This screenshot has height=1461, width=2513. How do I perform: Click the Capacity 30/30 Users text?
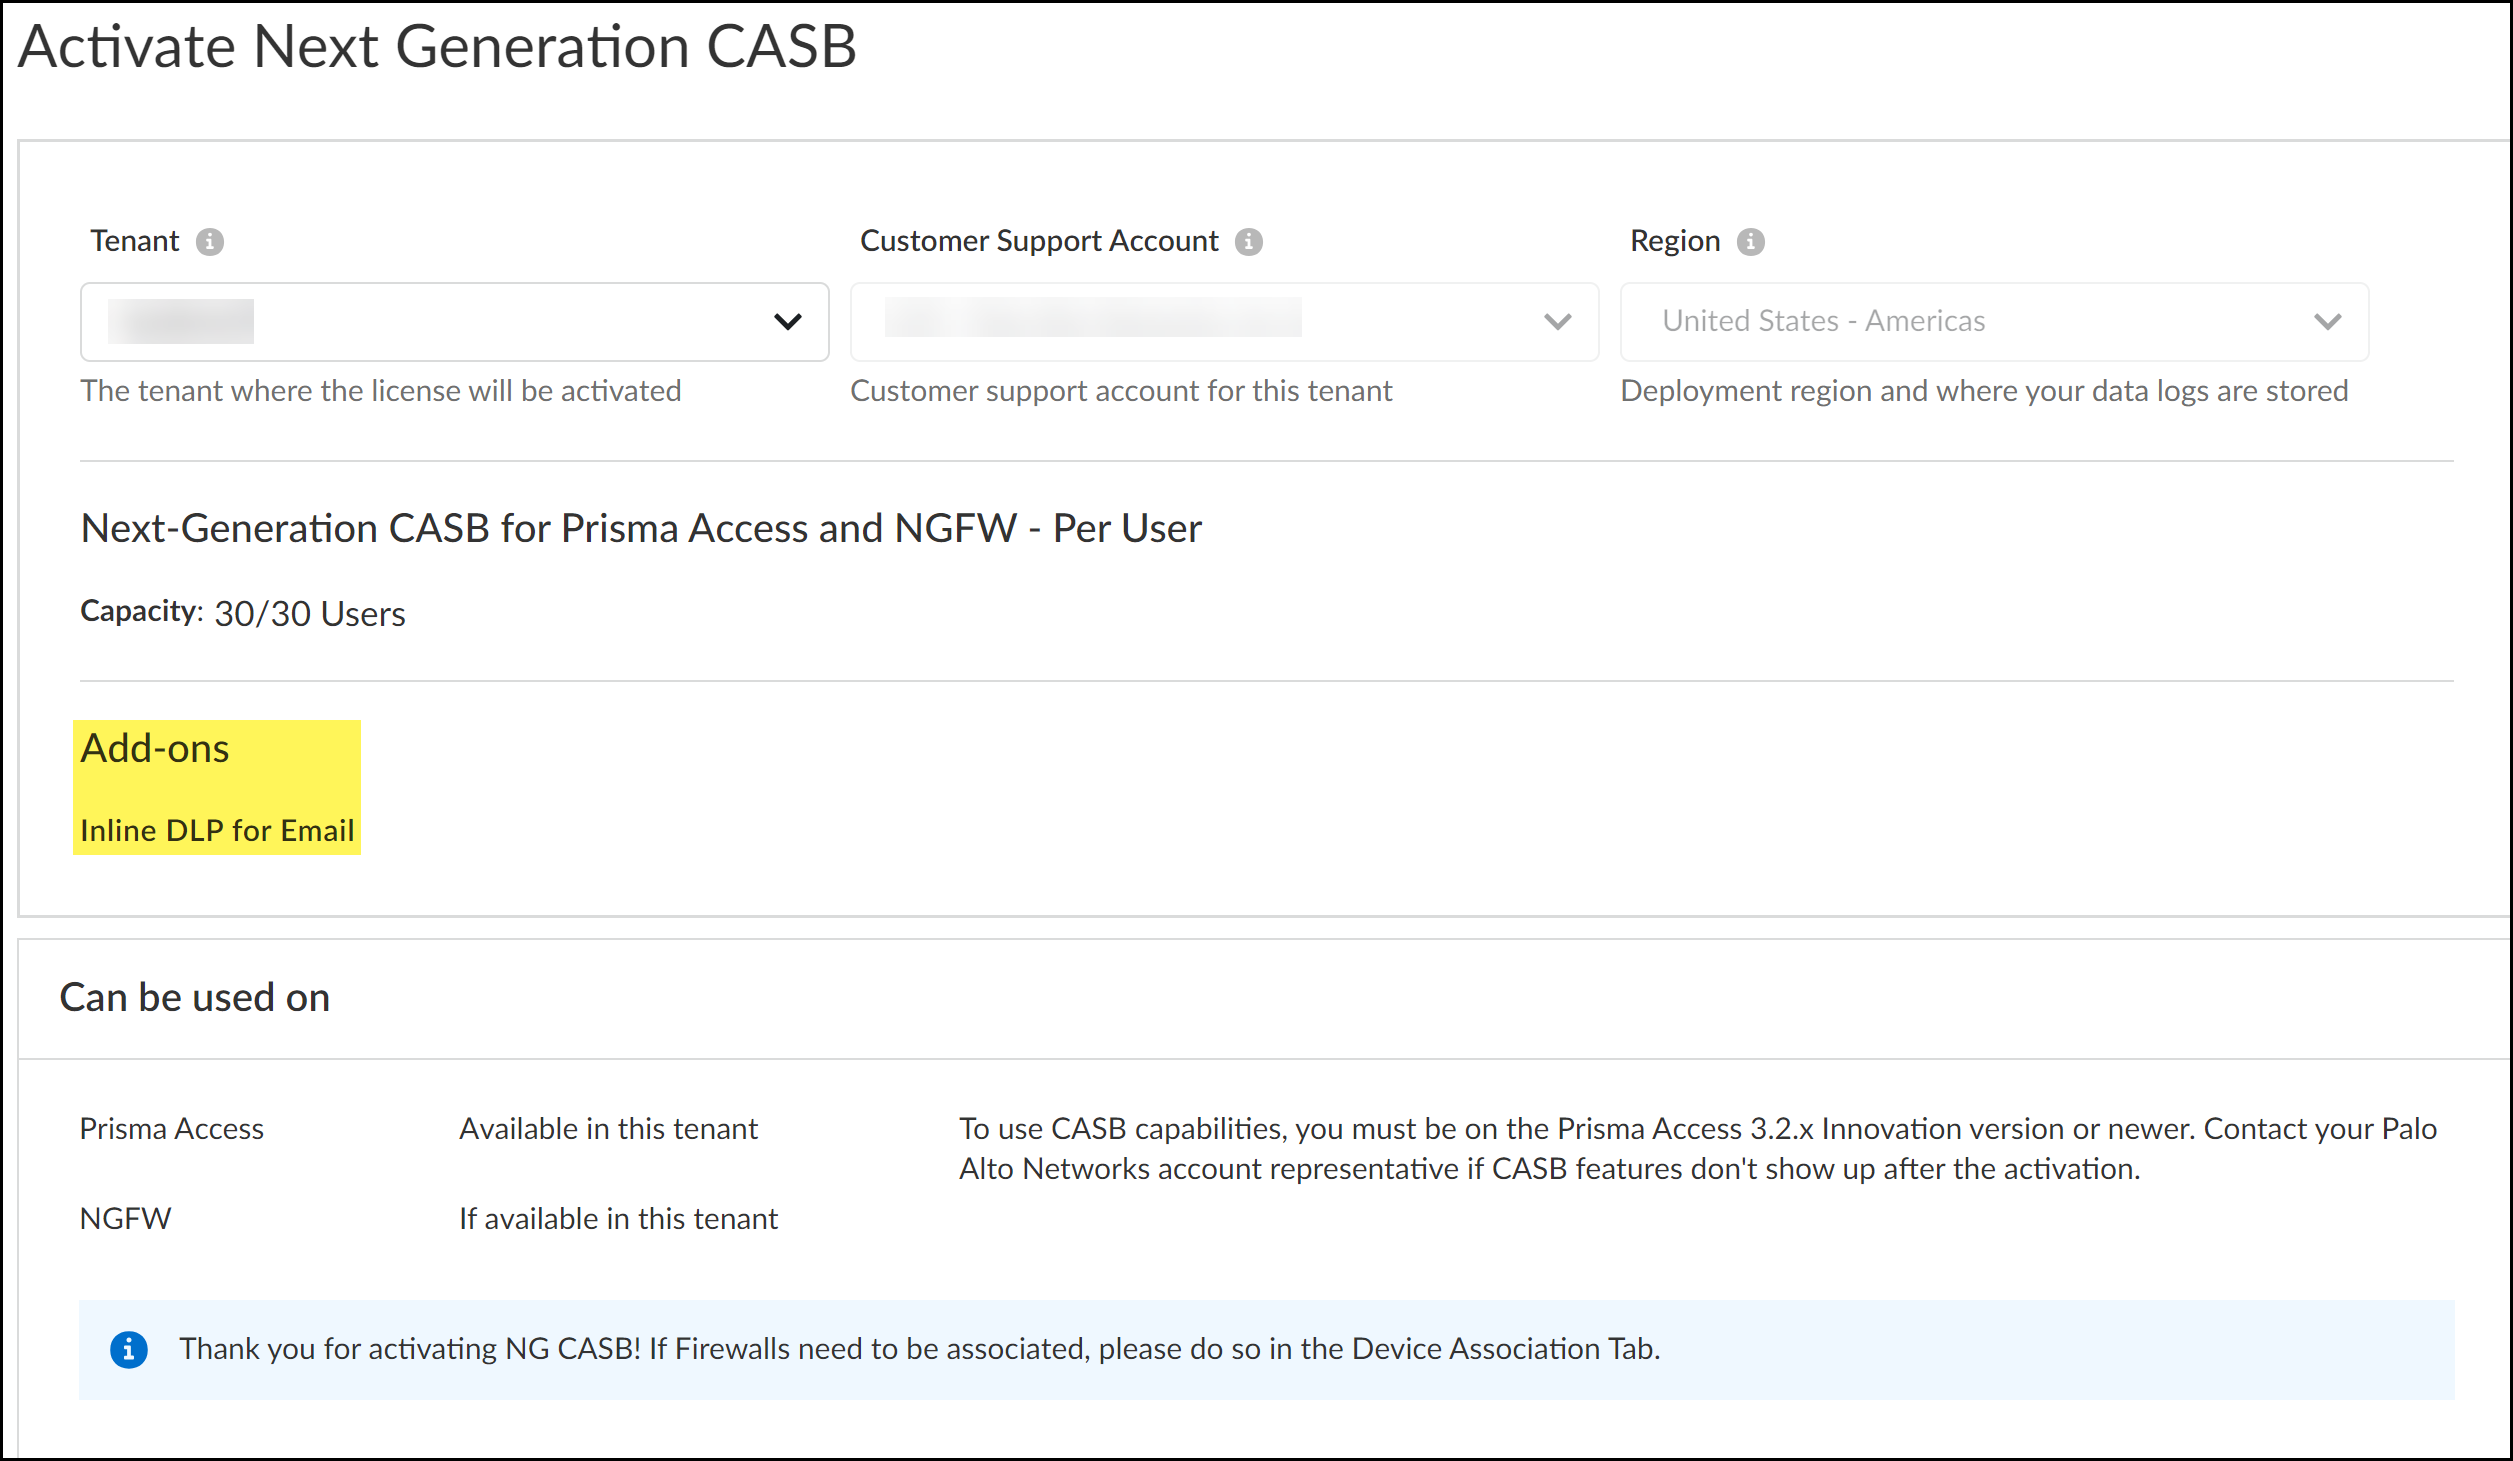[243, 613]
